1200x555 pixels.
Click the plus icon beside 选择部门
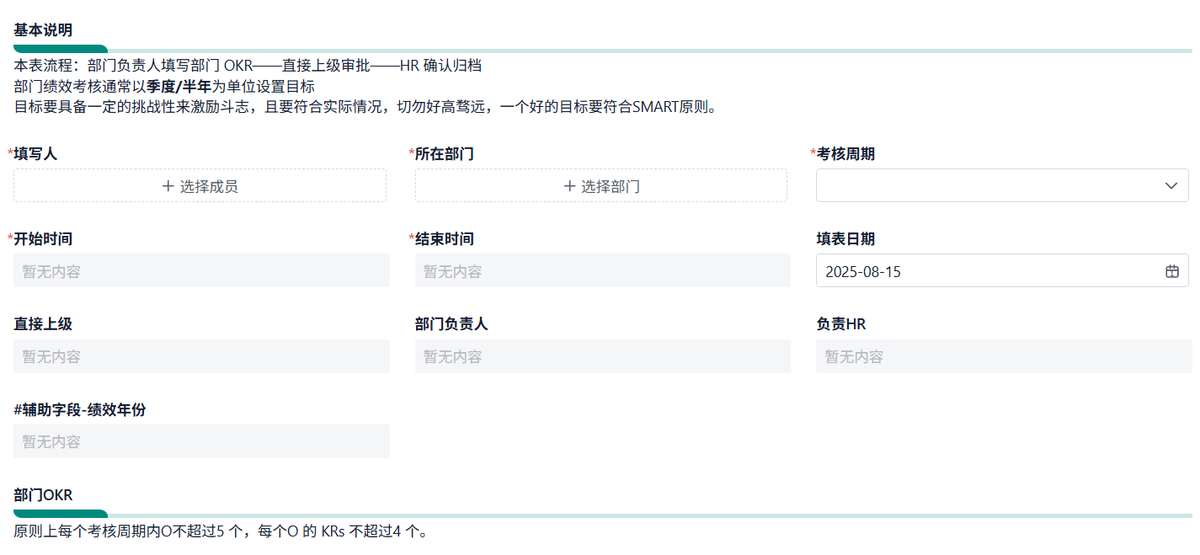click(570, 186)
